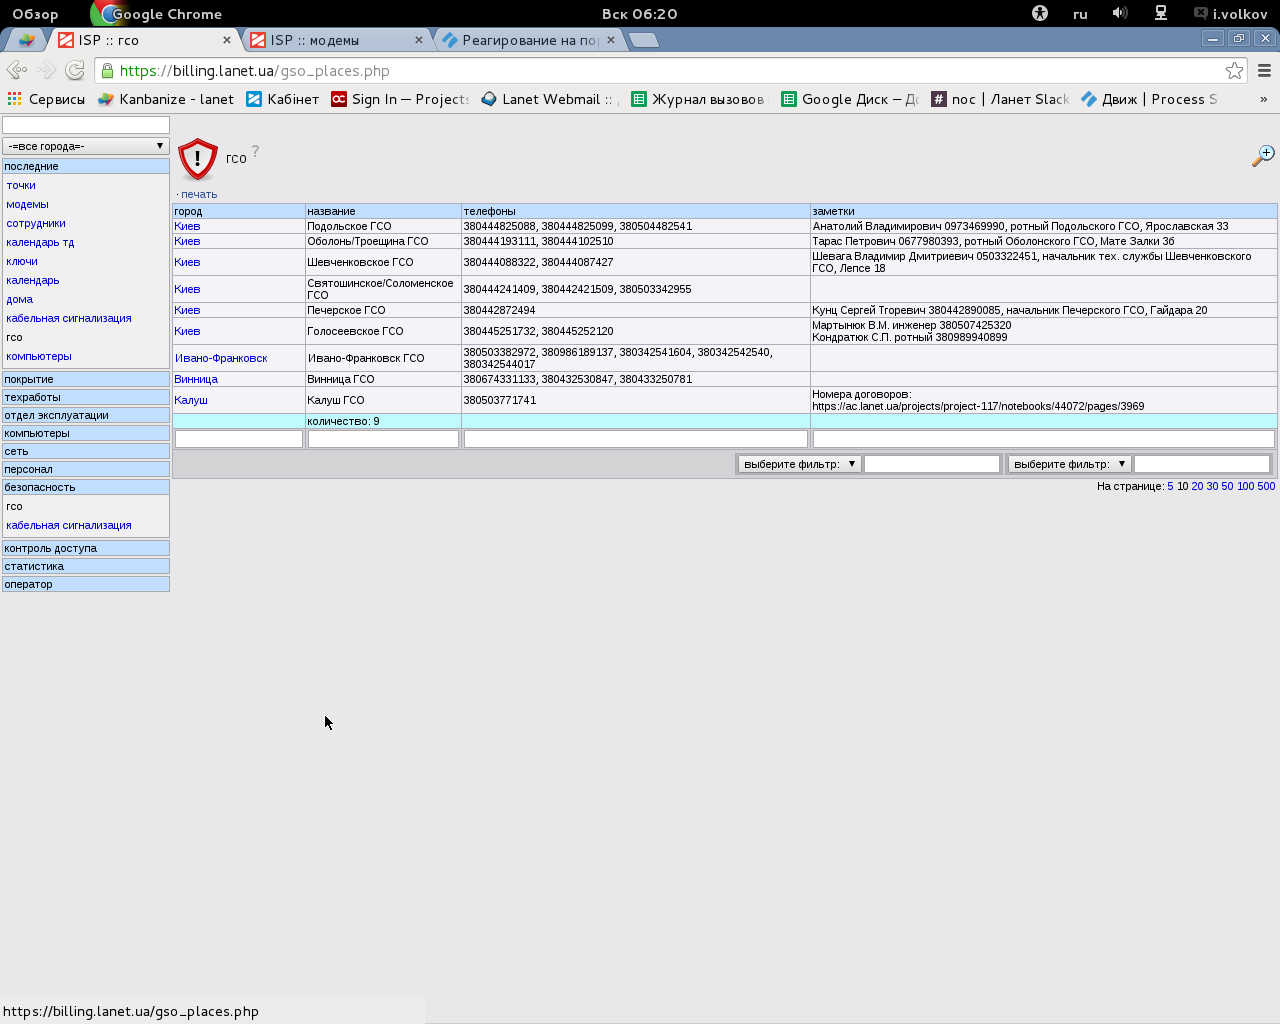1280x1024 pixels.
Task: Open the все города city dropdown
Action: coord(86,146)
